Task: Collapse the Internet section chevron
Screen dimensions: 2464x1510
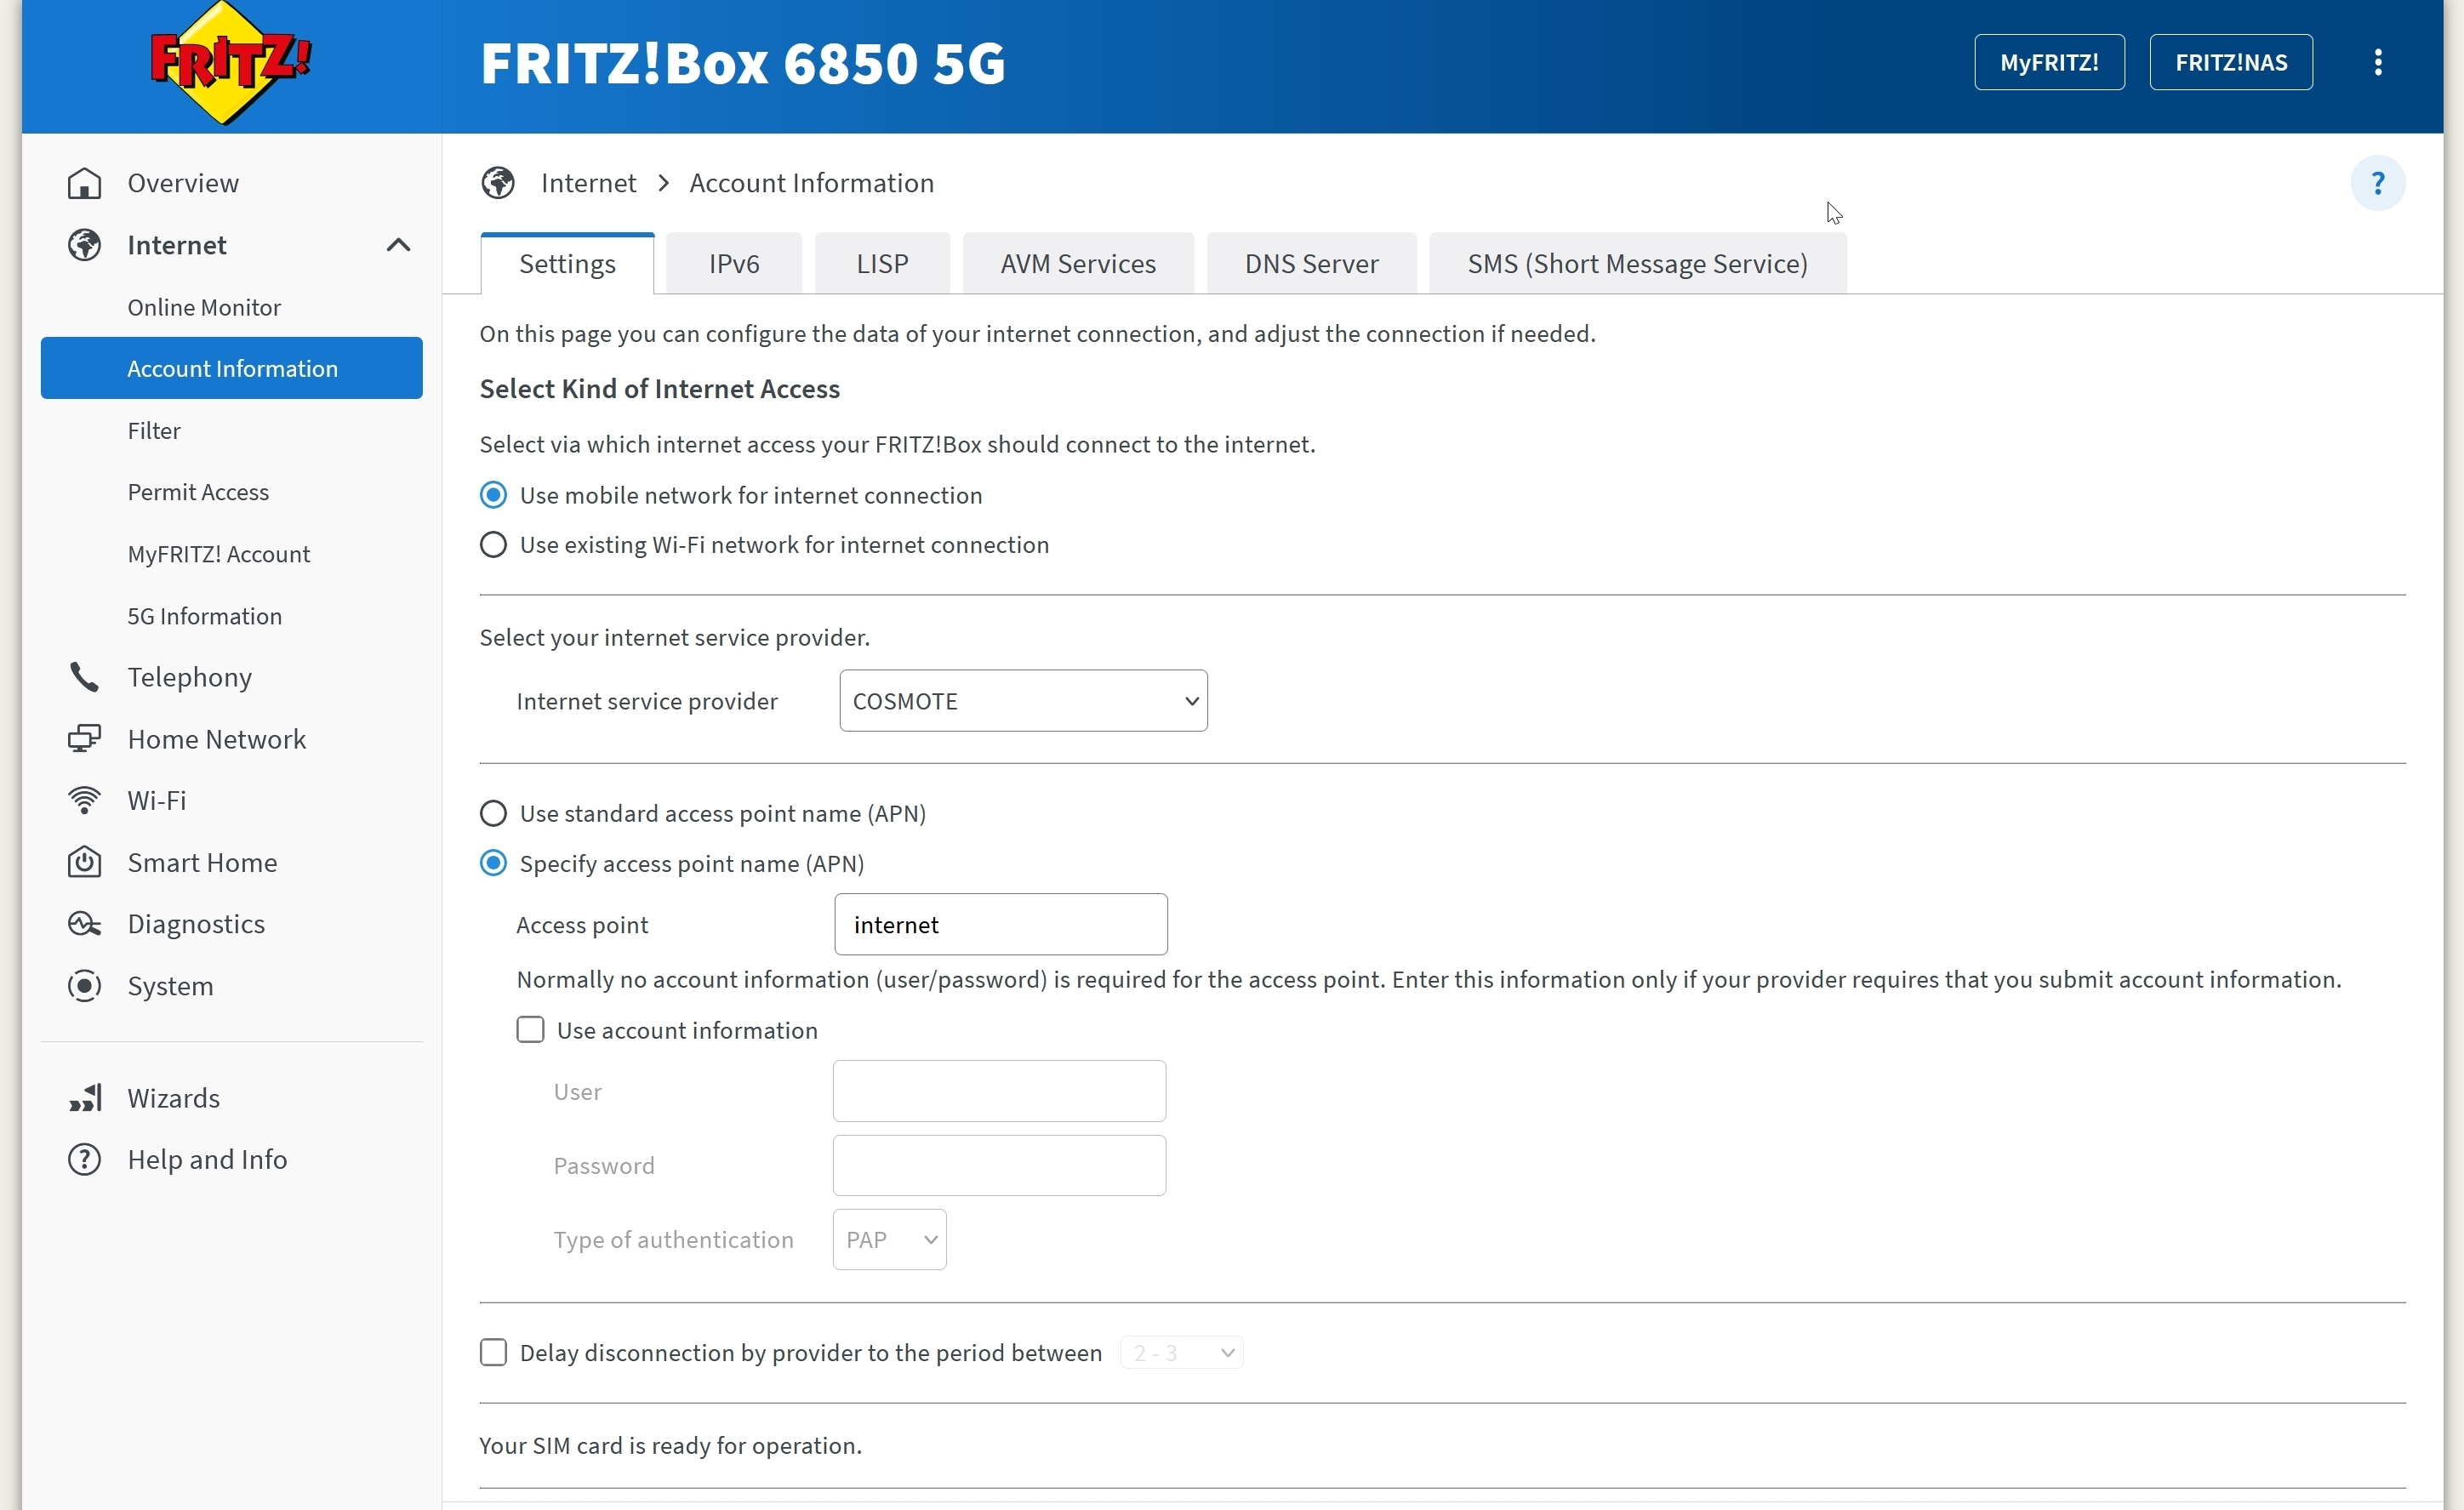Action: [398, 245]
